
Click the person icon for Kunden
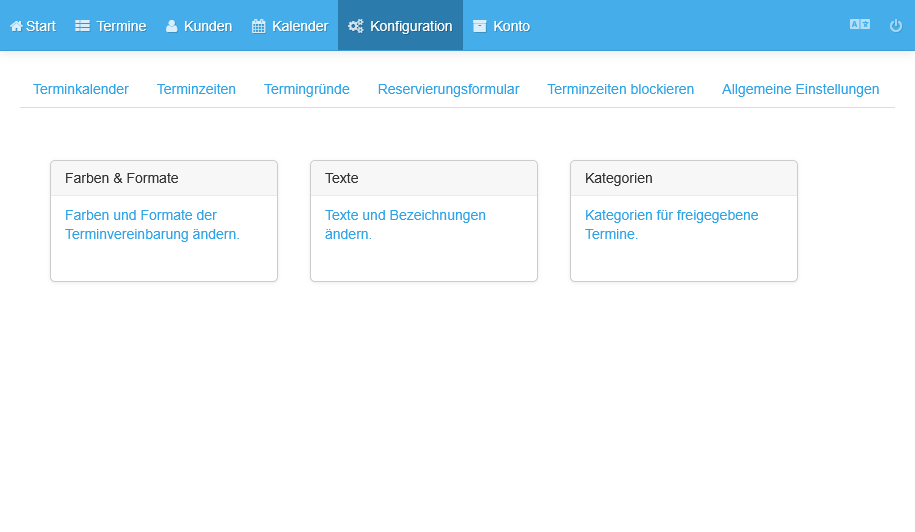[171, 26]
